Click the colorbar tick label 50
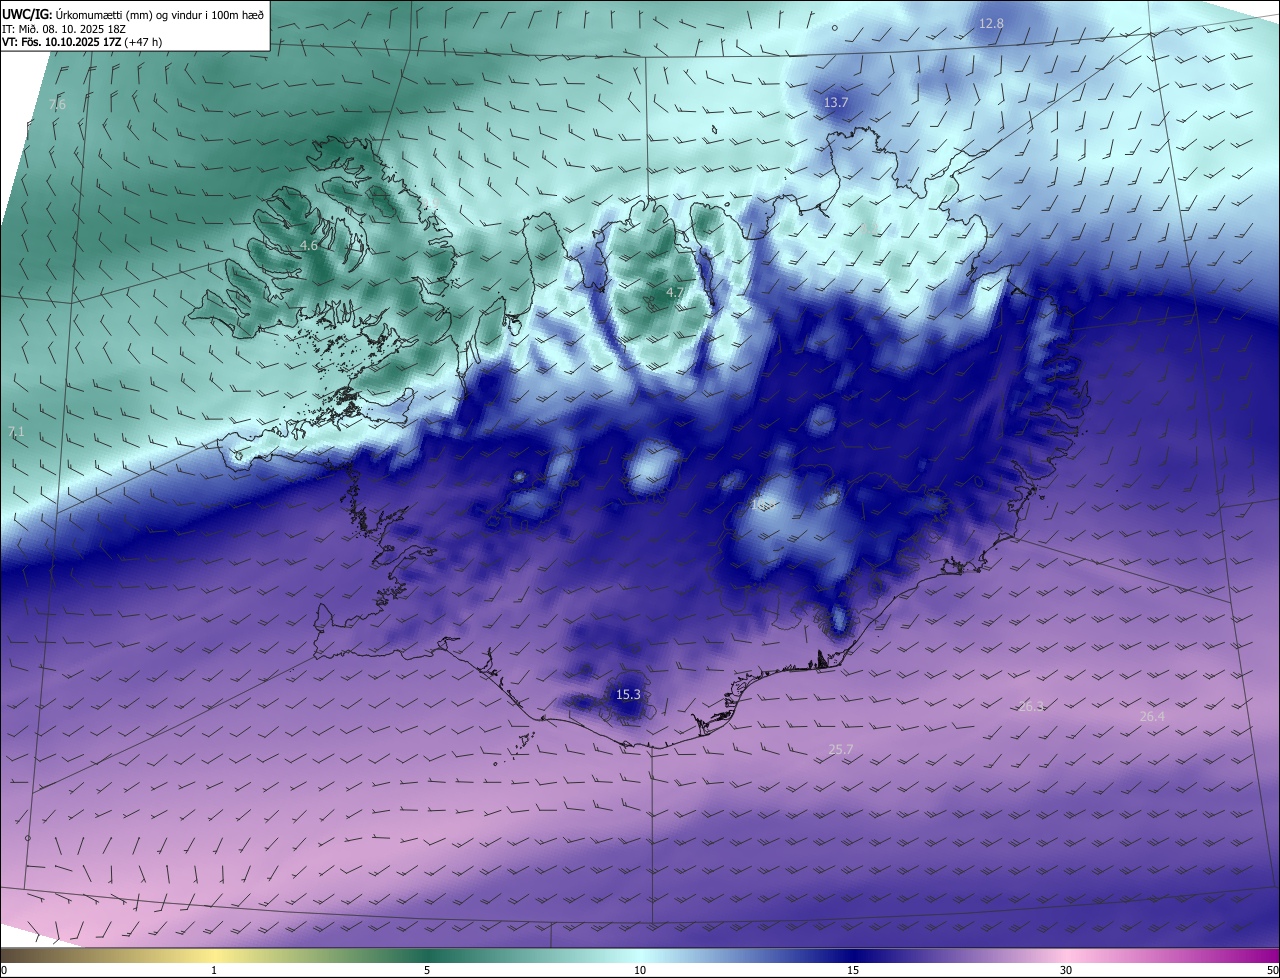Screen dimensions: 1280x978 tap(1272, 970)
